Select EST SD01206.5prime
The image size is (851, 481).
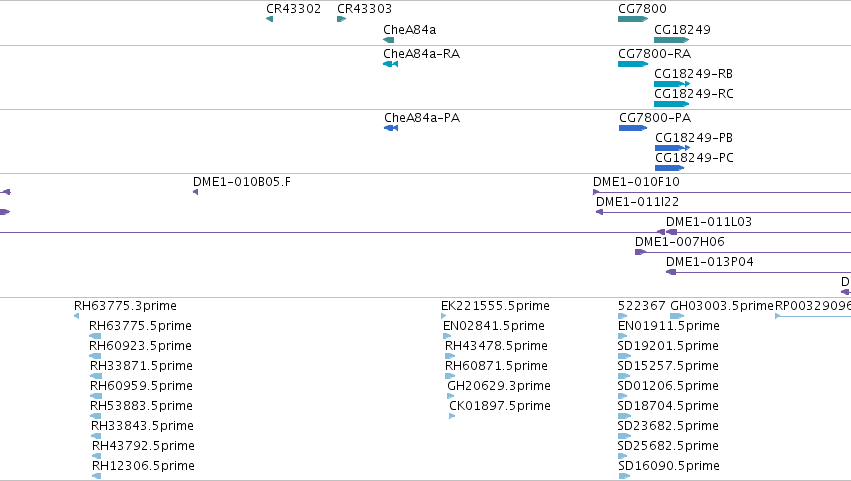[668, 386]
